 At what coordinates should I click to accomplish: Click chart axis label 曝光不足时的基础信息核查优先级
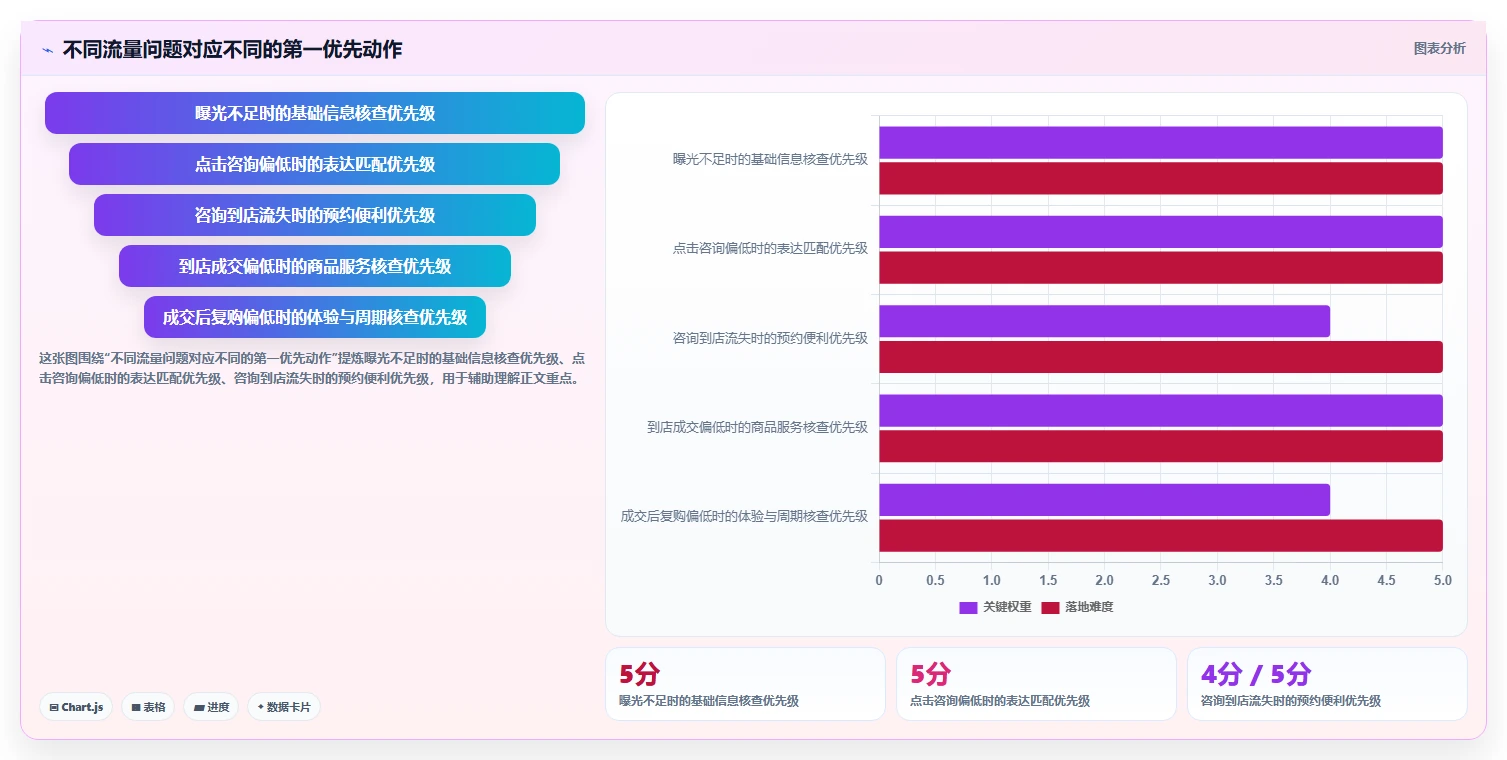(x=770, y=159)
